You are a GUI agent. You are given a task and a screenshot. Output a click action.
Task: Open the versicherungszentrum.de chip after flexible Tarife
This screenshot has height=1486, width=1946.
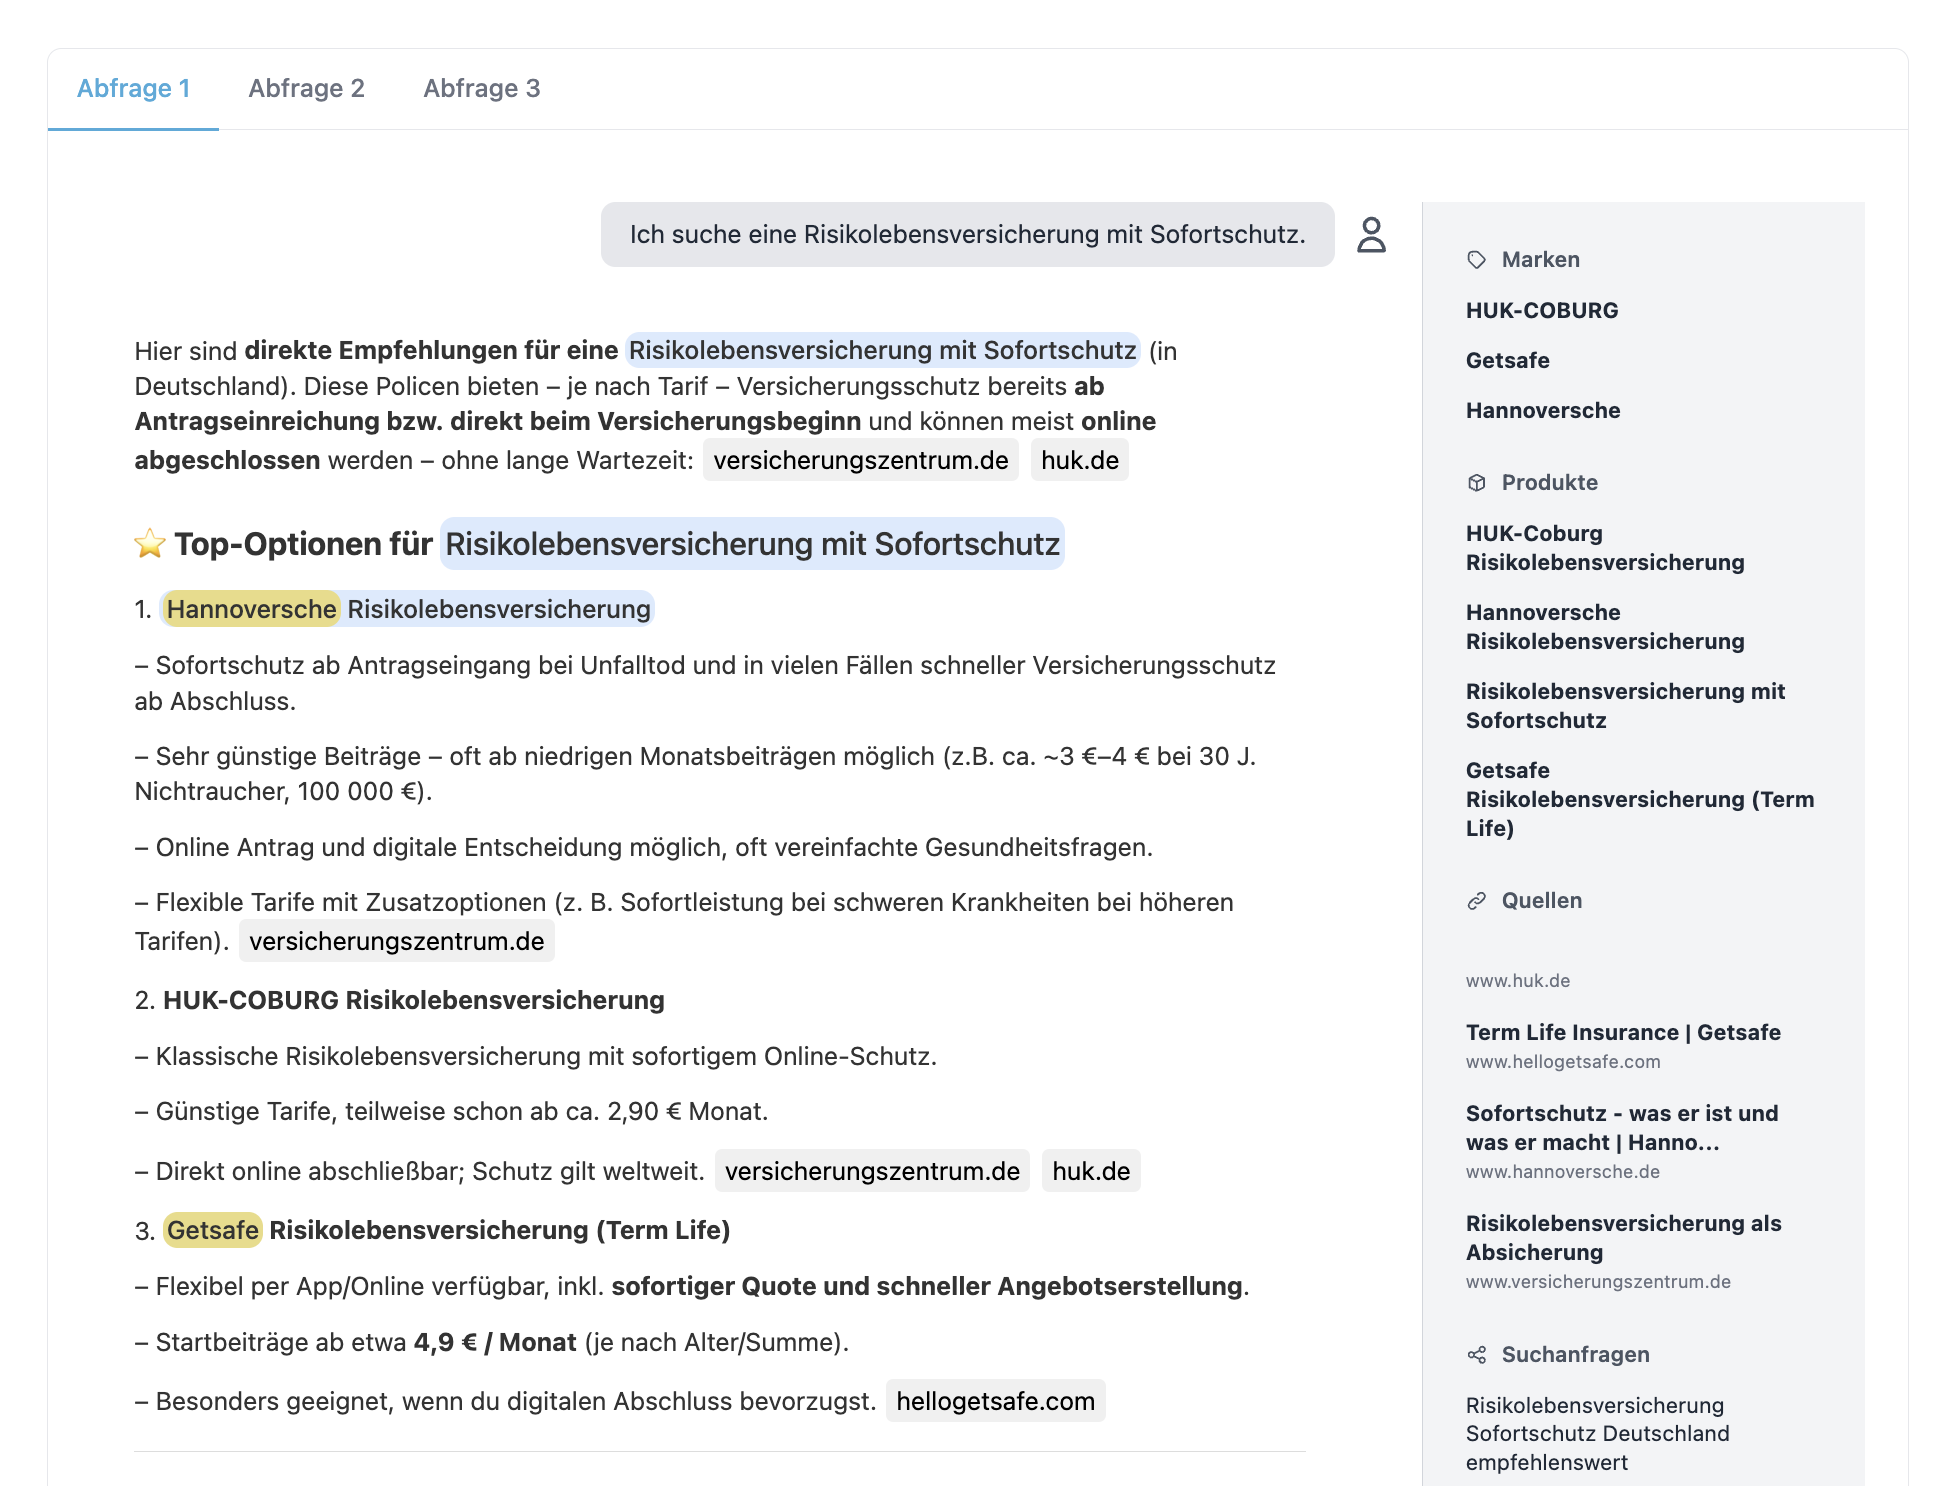[397, 940]
